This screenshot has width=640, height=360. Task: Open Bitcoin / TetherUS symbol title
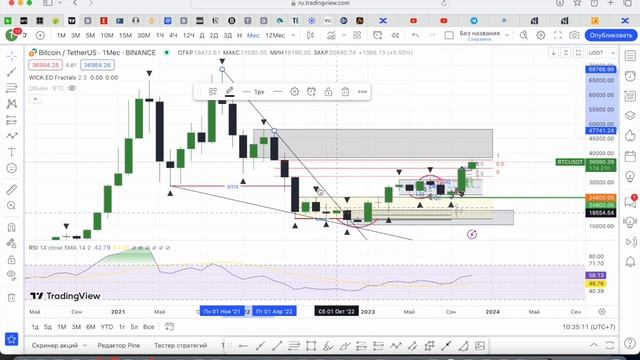coord(97,53)
